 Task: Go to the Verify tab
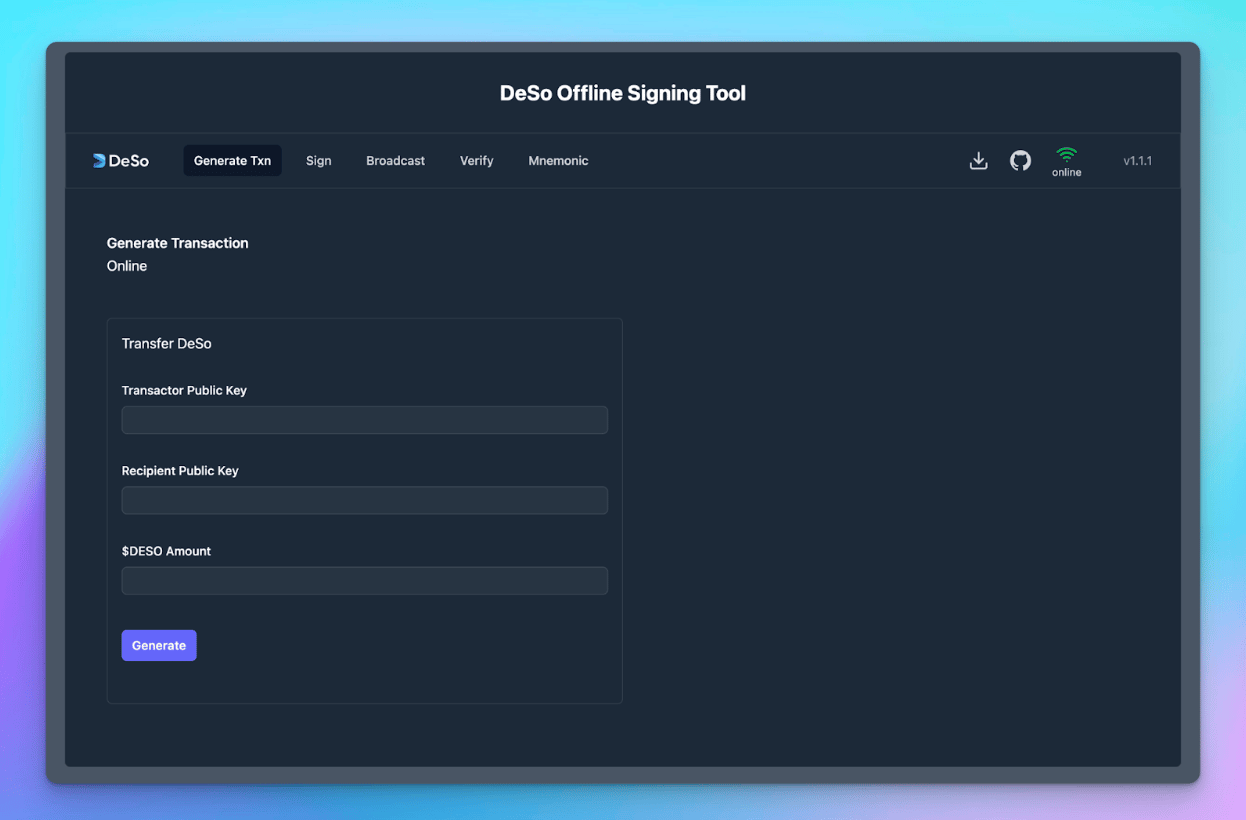(x=476, y=161)
